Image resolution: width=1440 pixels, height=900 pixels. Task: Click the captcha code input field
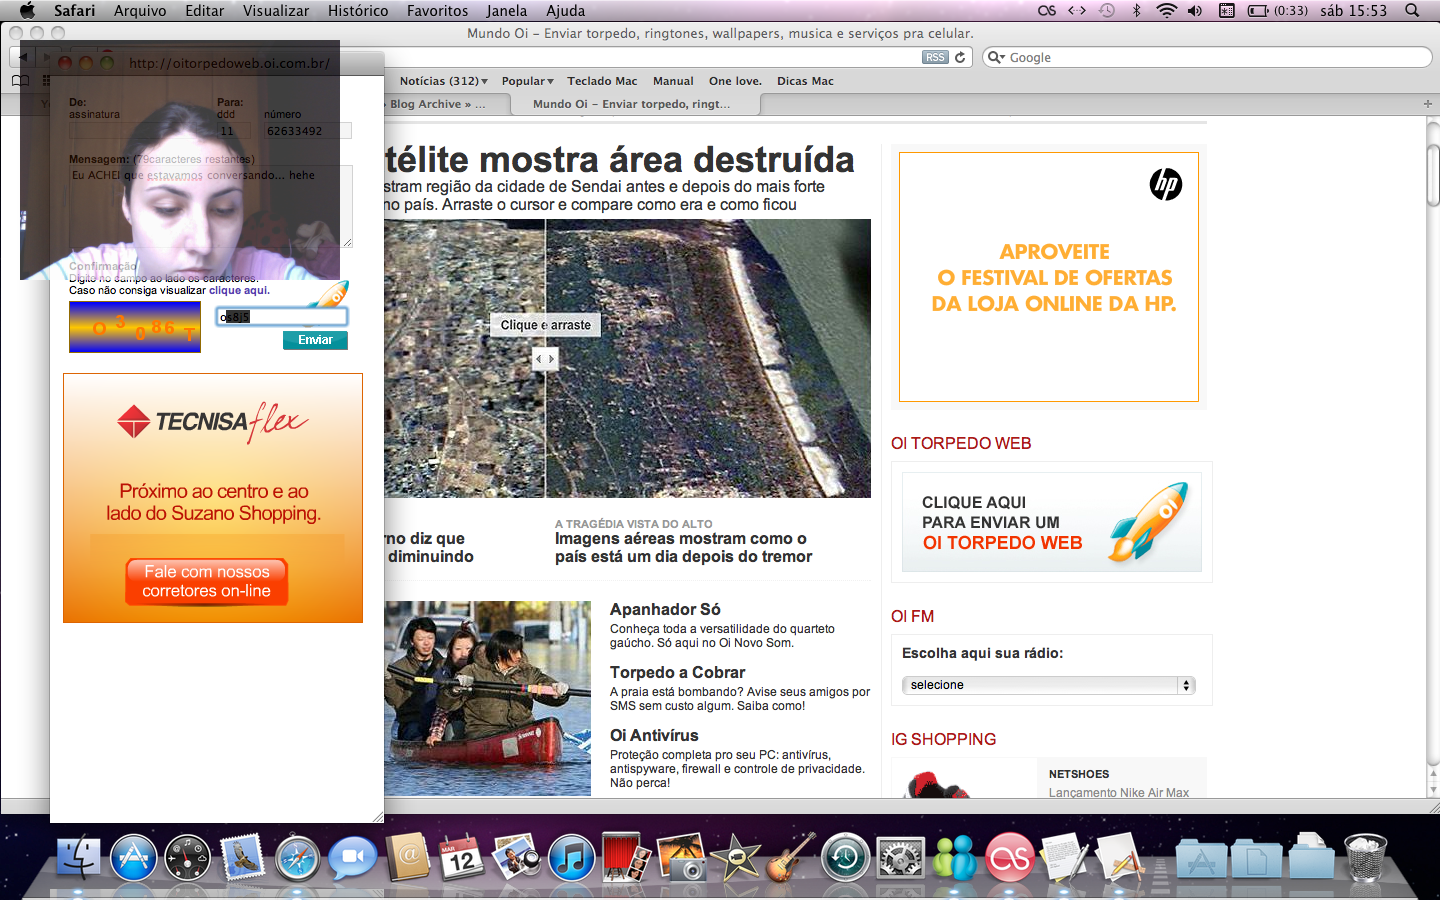(282, 317)
